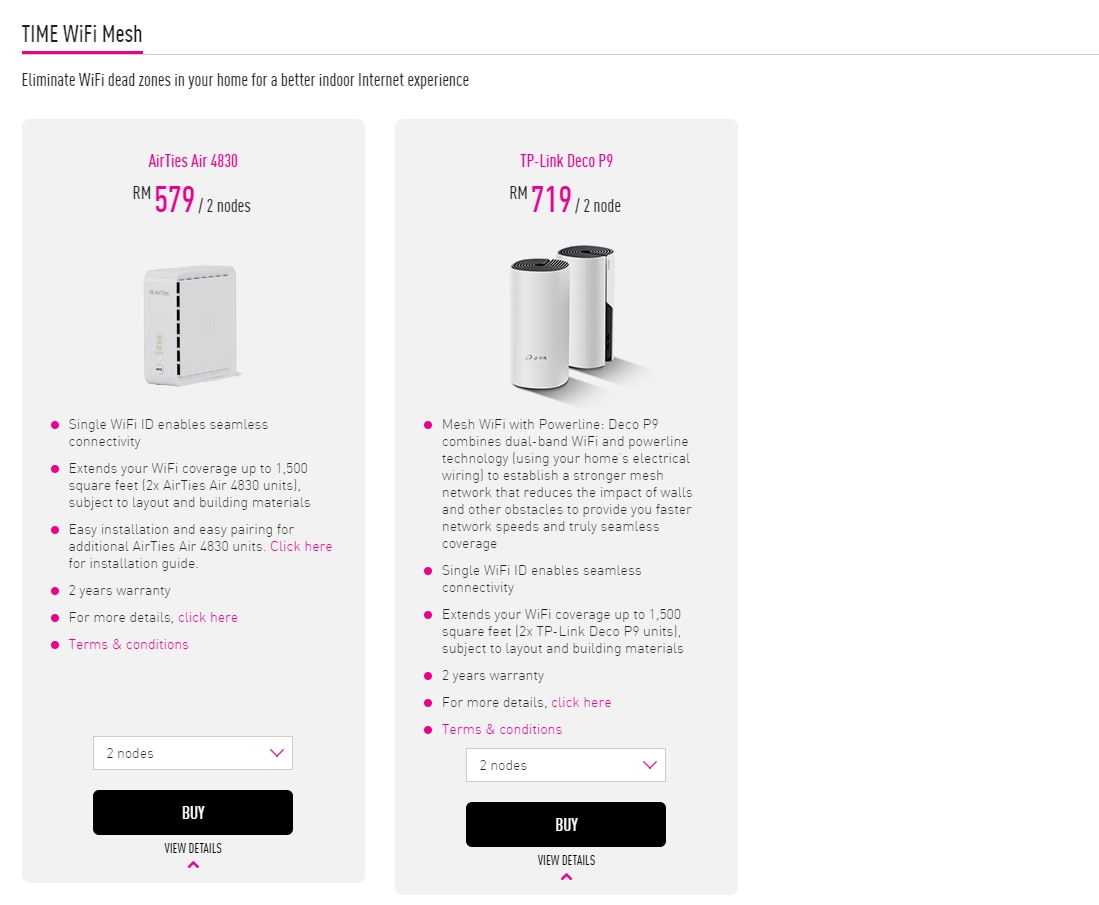
Task: Click the pink arrow in AirTies nodes dropdown
Action: (277, 753)
